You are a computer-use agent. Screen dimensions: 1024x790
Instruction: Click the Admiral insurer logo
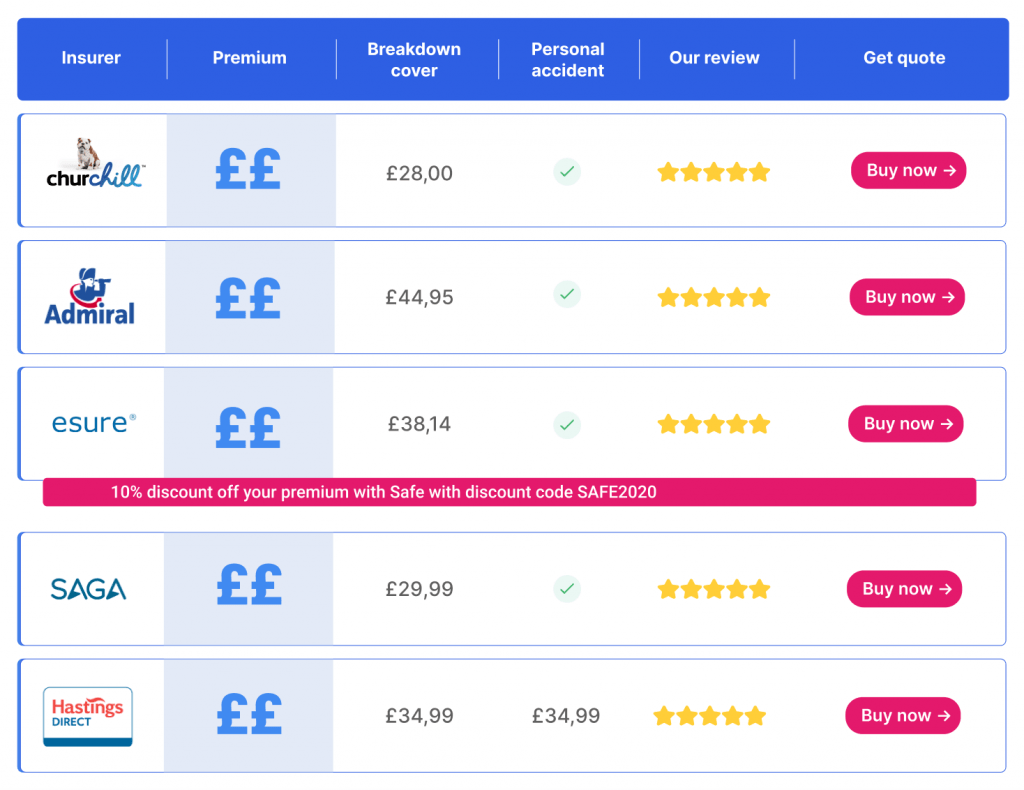[x=90, y=297]
